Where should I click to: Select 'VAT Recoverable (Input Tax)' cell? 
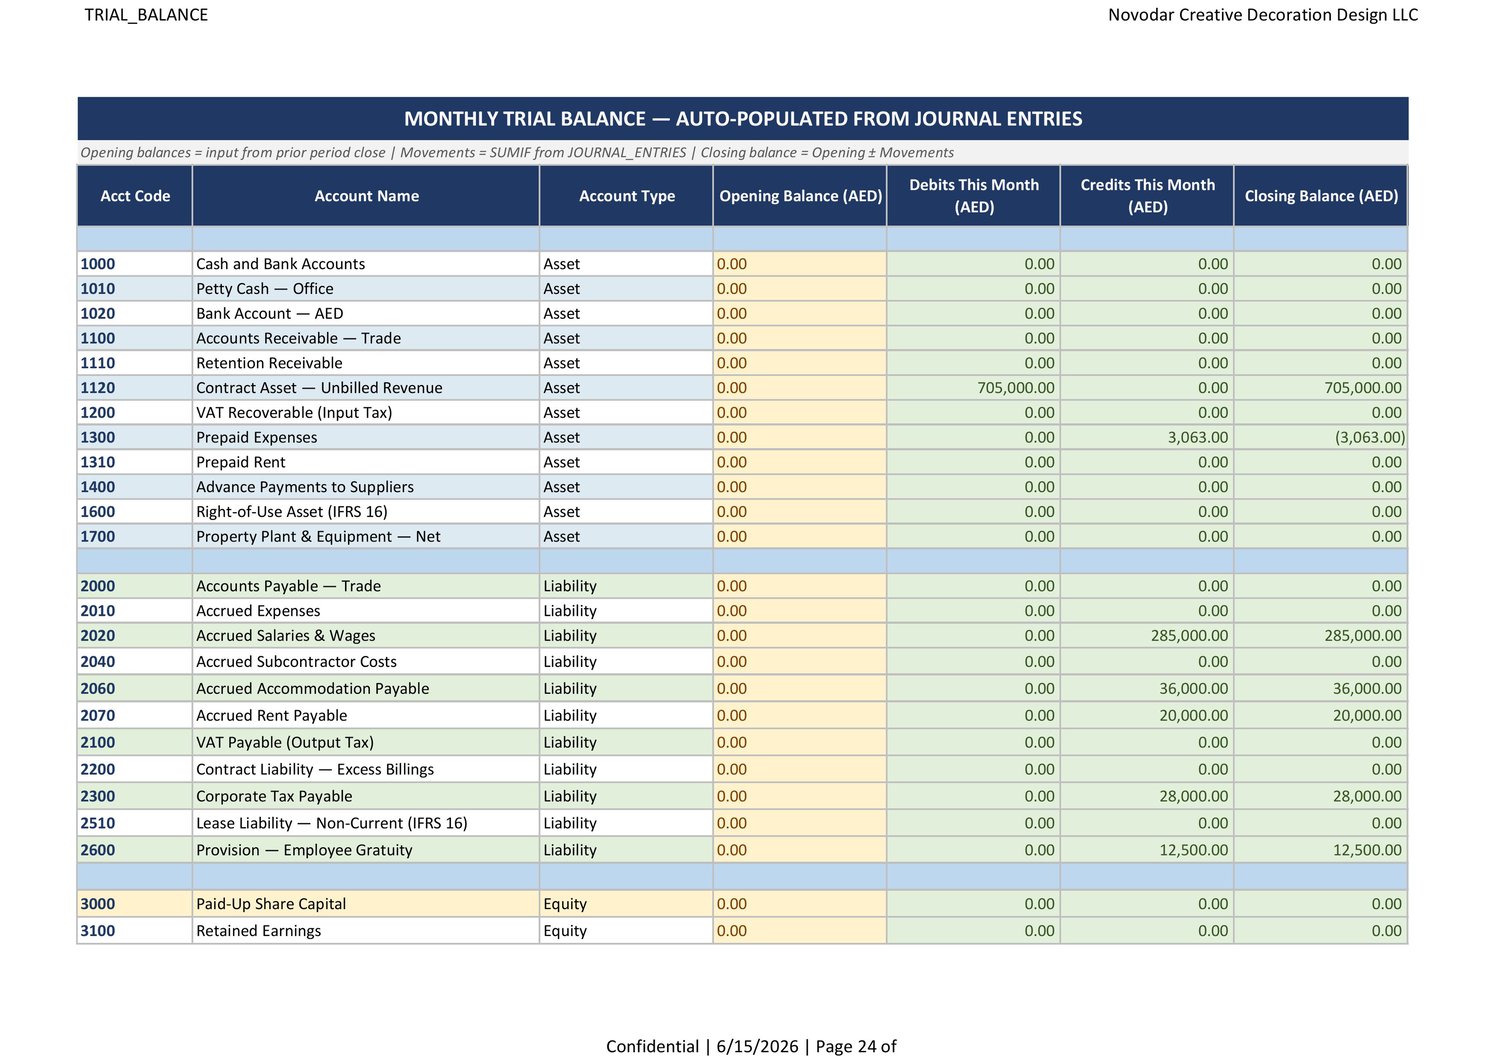point(366,413)
